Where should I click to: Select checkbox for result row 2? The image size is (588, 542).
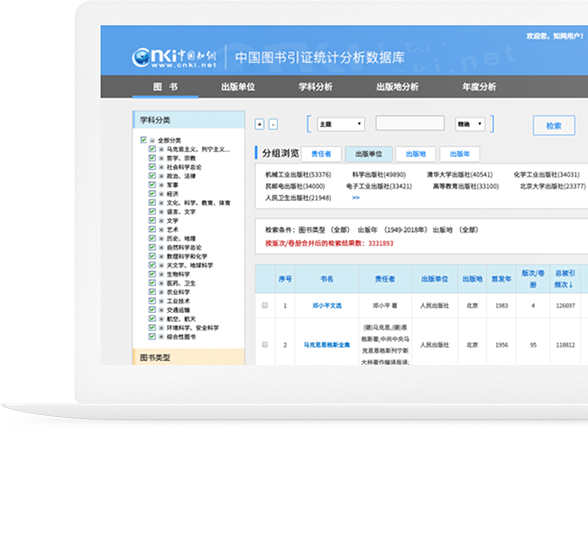point(265,345)
